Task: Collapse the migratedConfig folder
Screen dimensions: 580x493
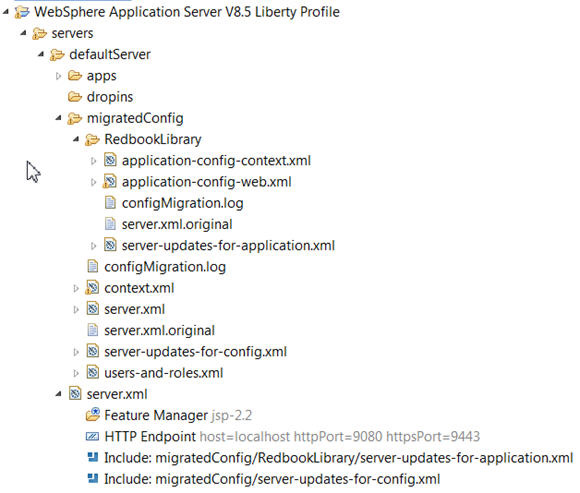Action: [x=58, y=118]
